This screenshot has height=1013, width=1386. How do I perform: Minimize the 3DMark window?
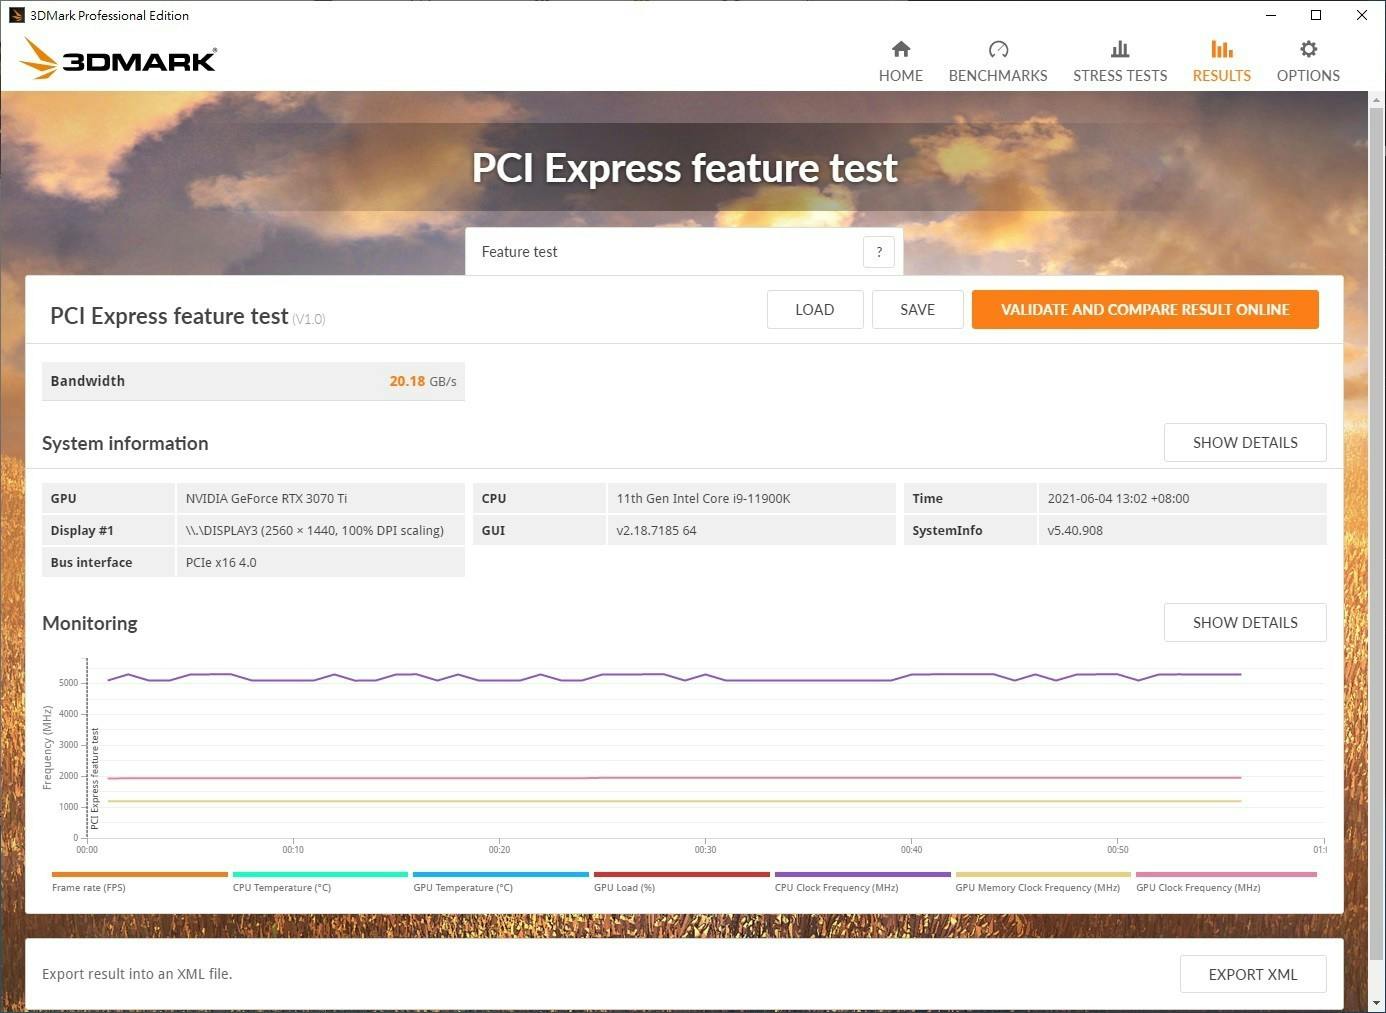1271,15
